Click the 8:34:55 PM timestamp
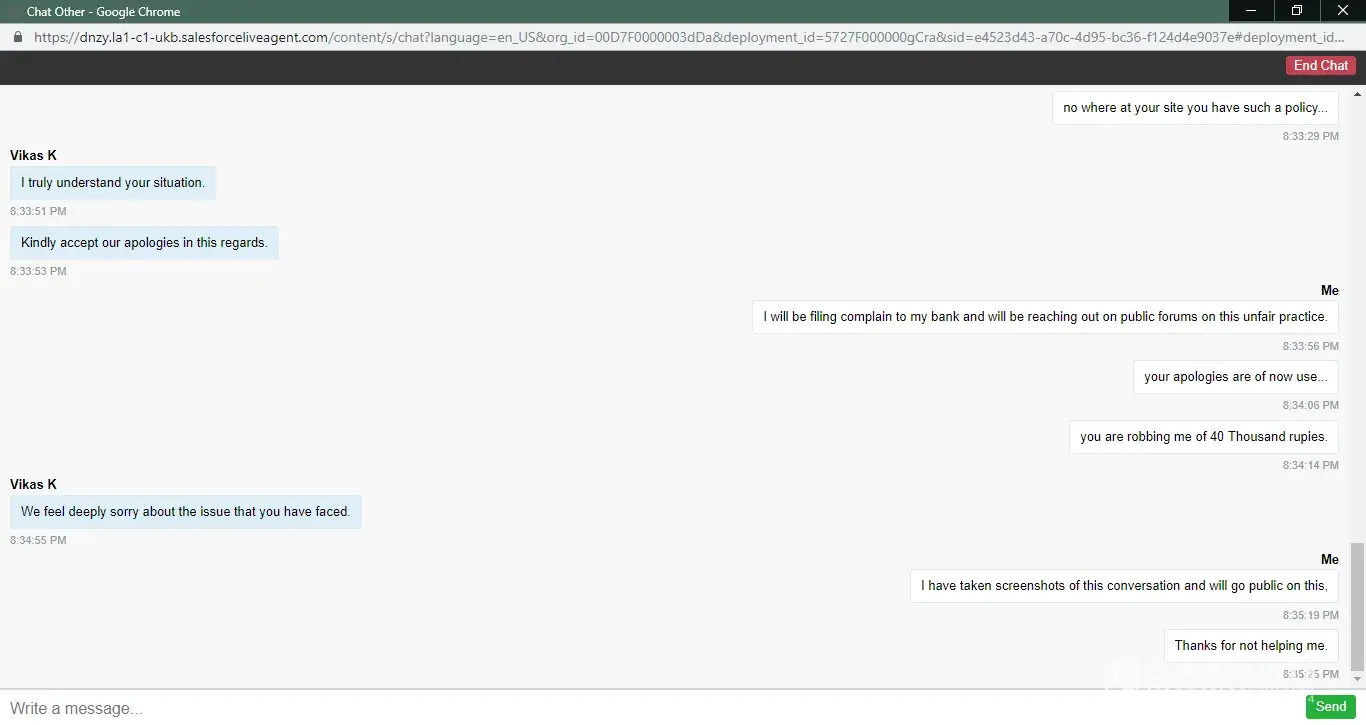Screen dimensions: 1366x725 click(x=38, y=540)
